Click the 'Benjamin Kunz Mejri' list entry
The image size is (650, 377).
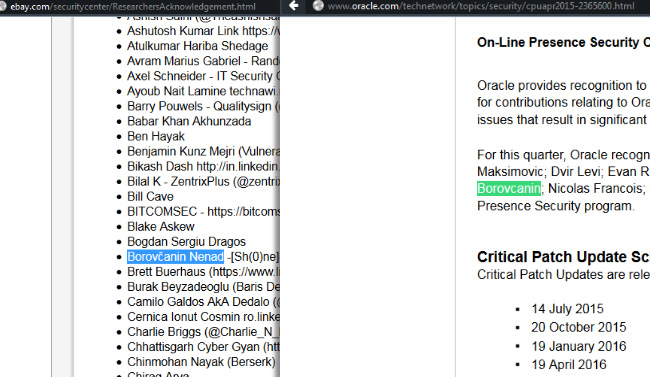pos(203,151)
